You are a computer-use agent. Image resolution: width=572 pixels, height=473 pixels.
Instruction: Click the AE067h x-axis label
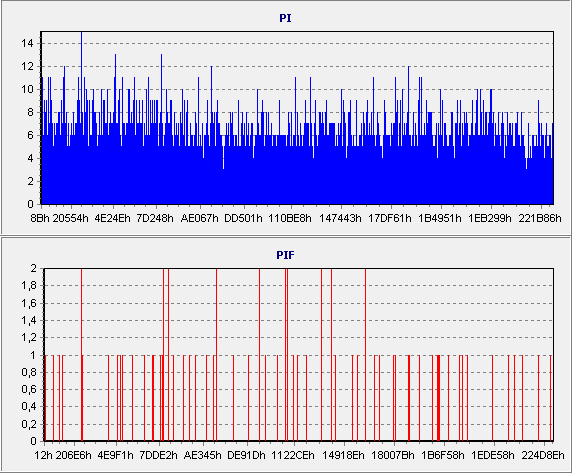point(200,218)
